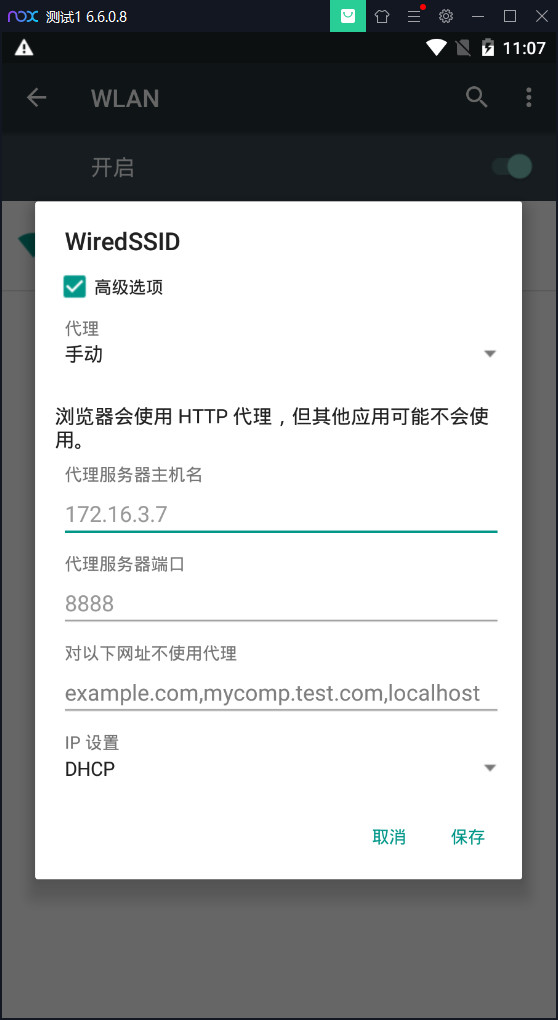Tap the Wi-Fi status icon
Screen dimensions: 558x1020
tap(436, 47)
